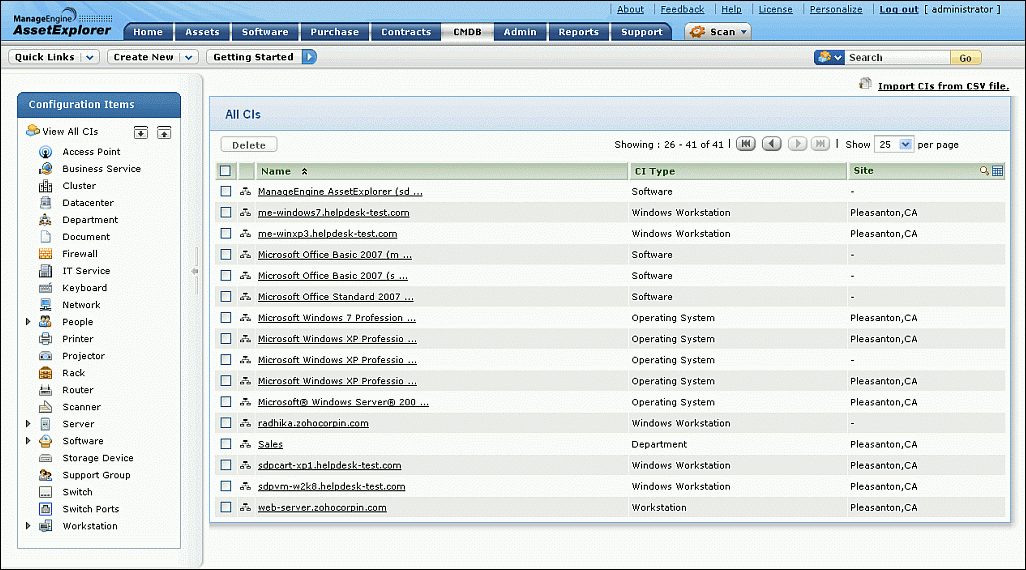Click the Printer icon in sidebar

[45, 339]
